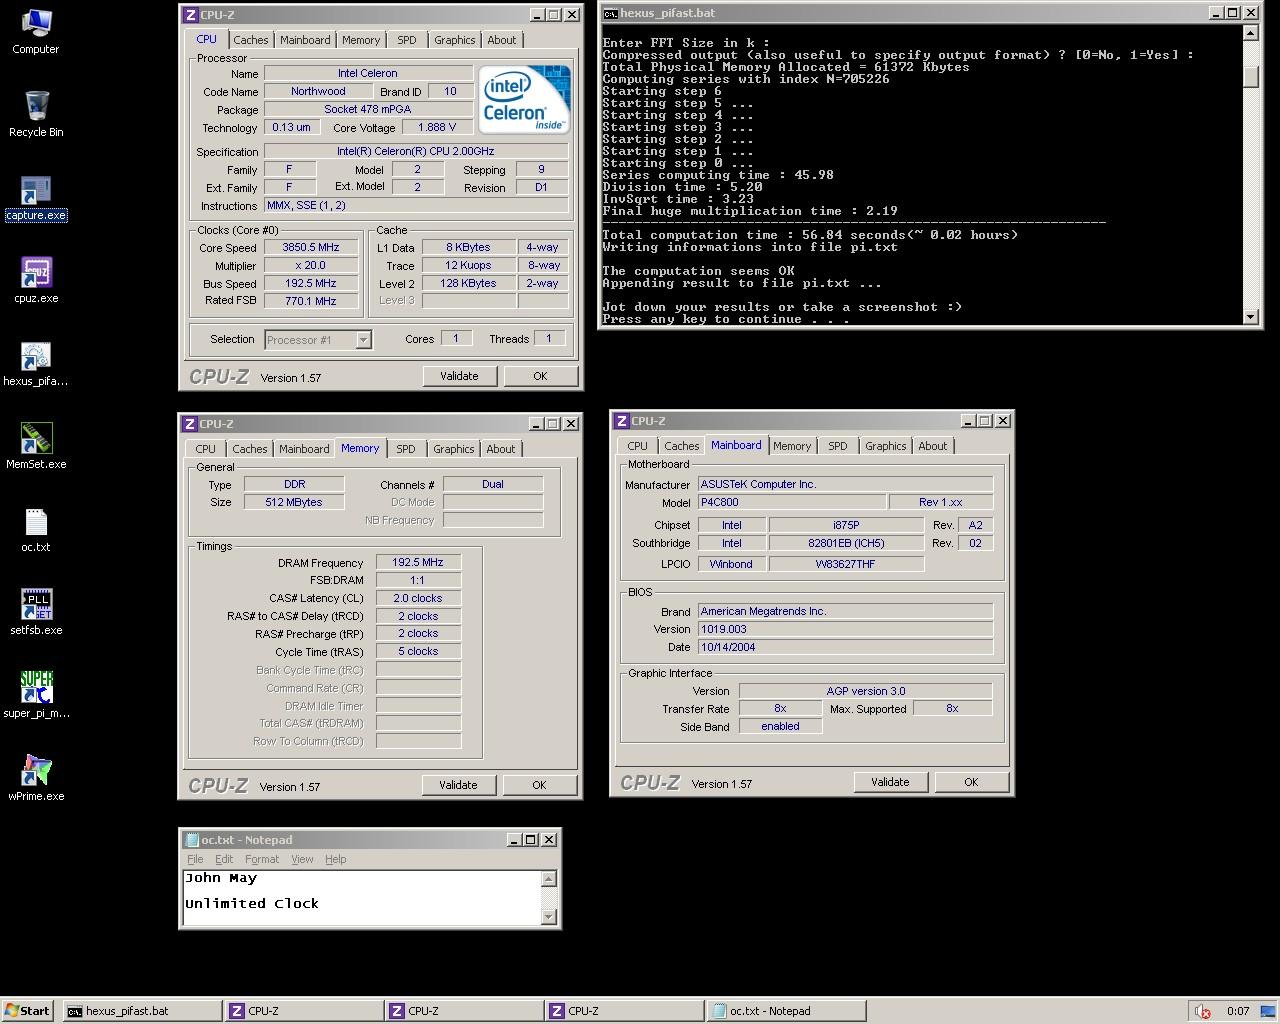
Task: Open the View menu in Notepad
Action: coord(302,859)
